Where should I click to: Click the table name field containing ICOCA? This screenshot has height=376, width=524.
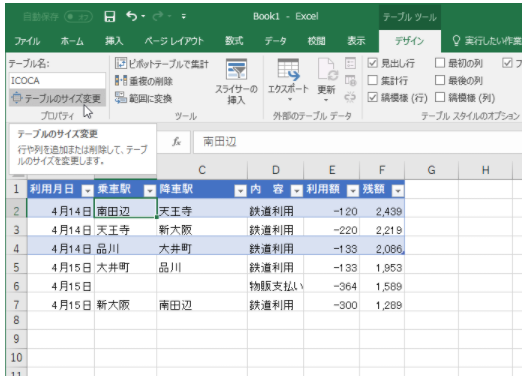(x=57, y=81)
